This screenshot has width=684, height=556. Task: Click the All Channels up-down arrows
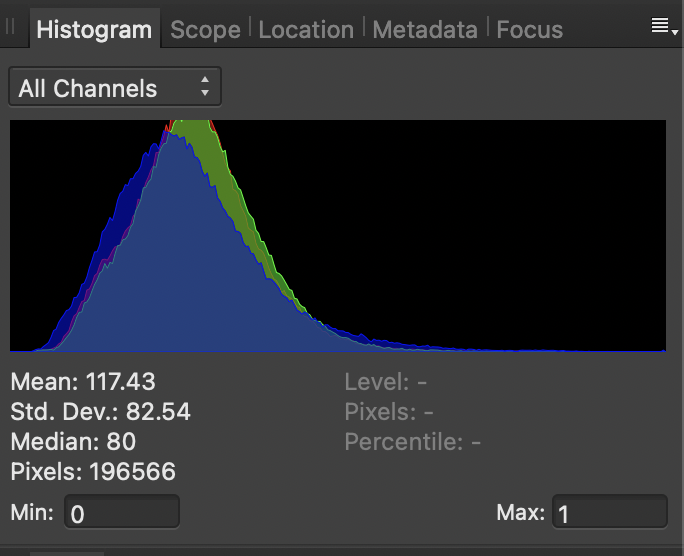(205, 86)
